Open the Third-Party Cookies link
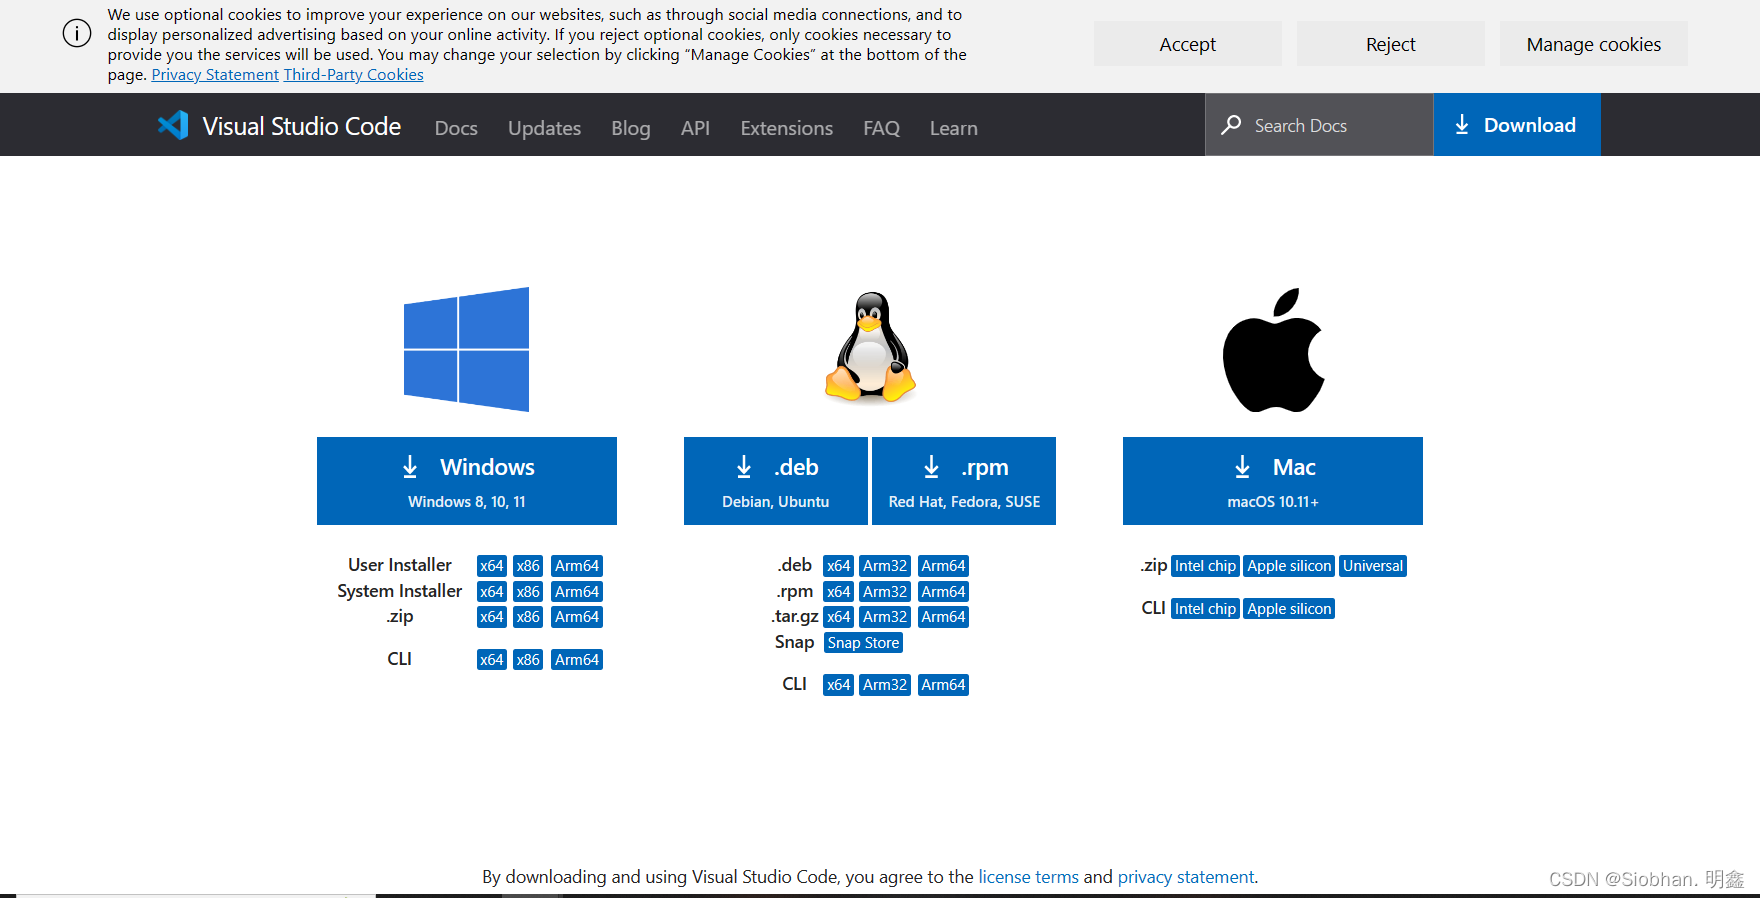 pos(354,75)
